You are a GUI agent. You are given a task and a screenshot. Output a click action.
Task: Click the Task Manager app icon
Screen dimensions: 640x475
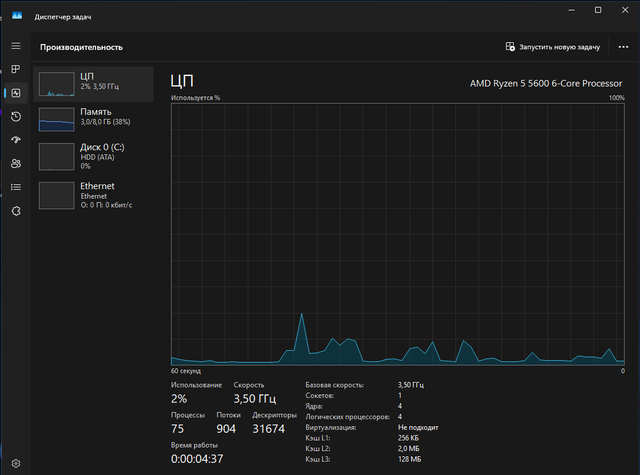pyautogui.click(x=17, y=16)
